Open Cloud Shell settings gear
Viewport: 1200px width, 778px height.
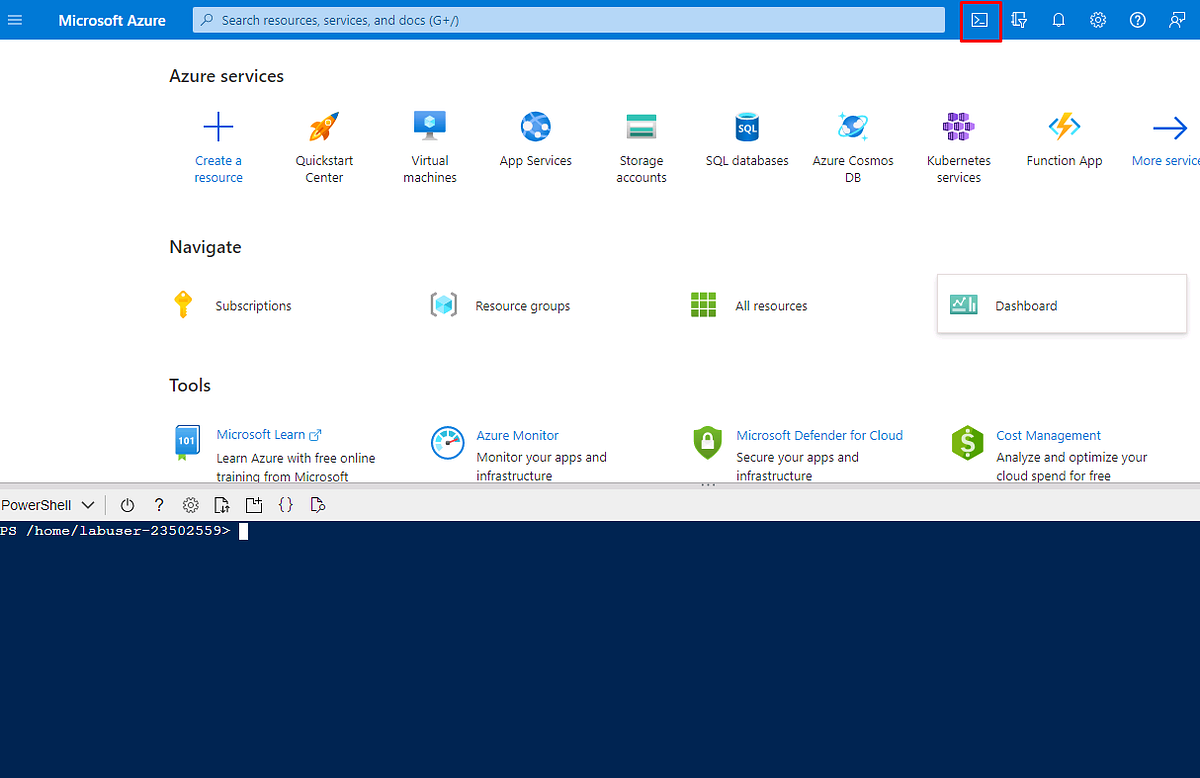191,505
